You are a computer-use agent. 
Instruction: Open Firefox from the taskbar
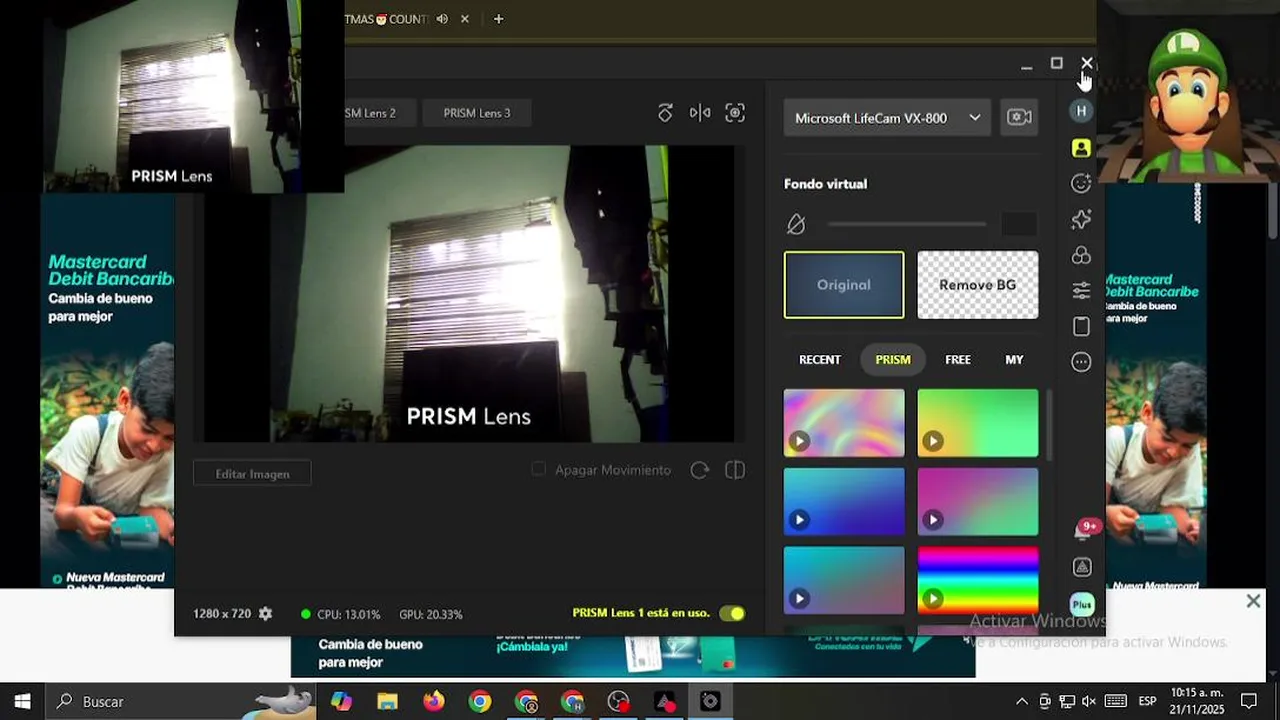(433, 702)
